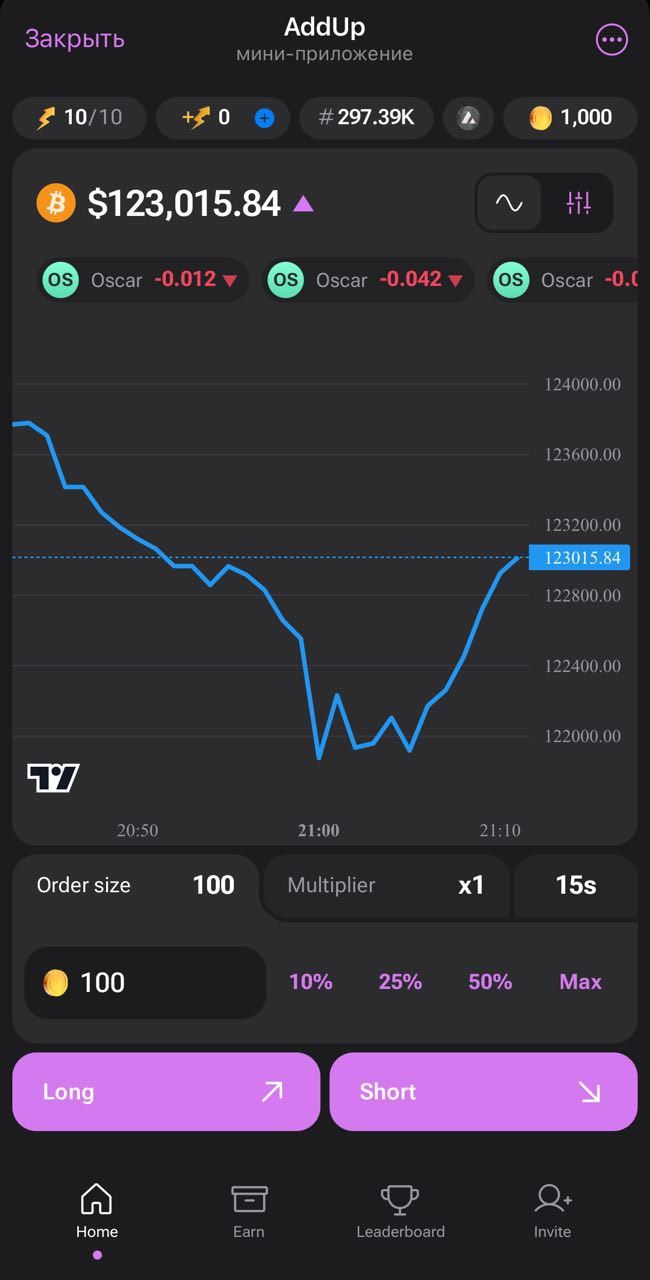Tap the first Oscar -0.012 trade chip
The height and width of the screenshot is (1280, 650).
(142, 280)
